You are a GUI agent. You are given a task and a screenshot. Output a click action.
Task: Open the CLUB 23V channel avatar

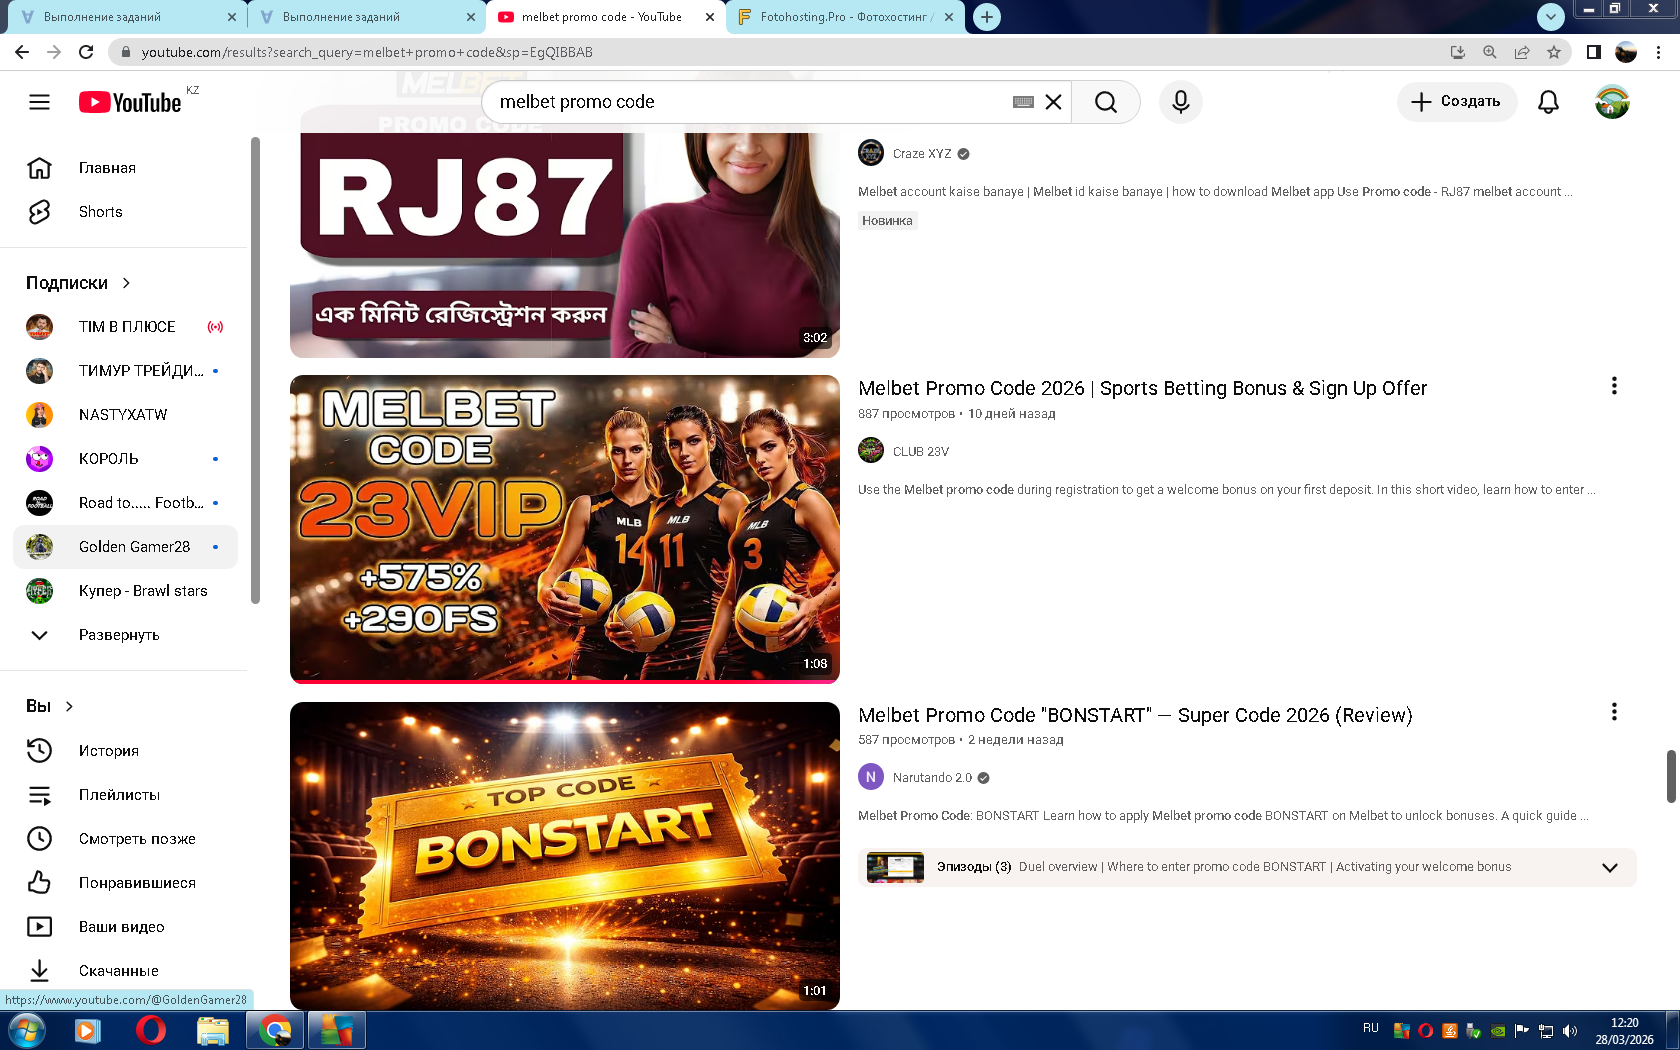871,451
